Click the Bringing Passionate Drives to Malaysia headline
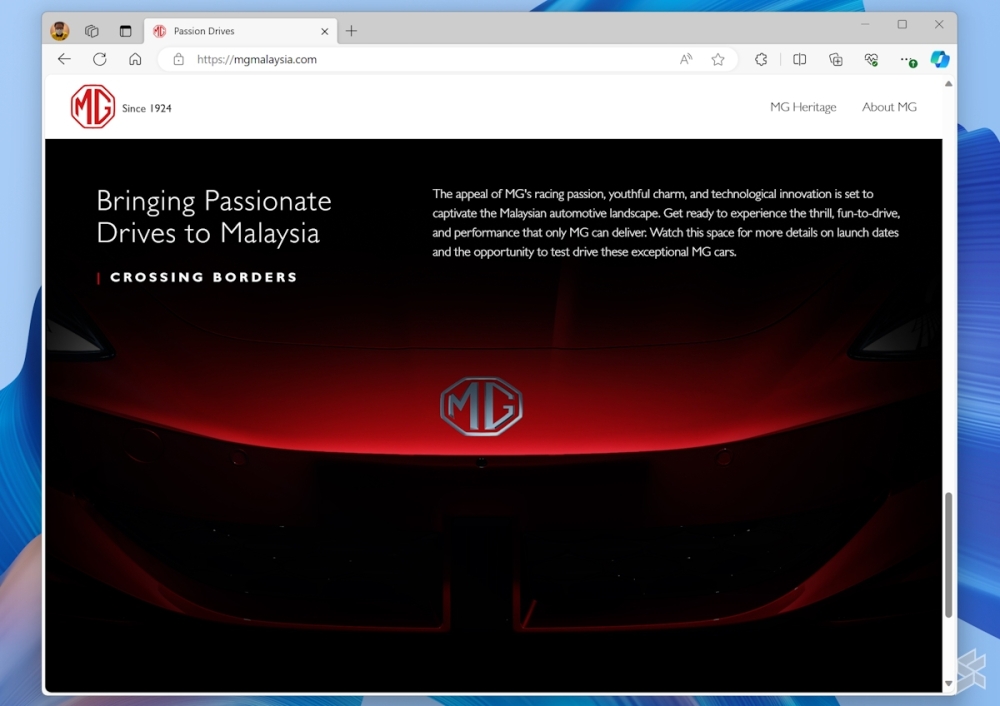This screenshot has height=706, width=1000. (214, 217)
